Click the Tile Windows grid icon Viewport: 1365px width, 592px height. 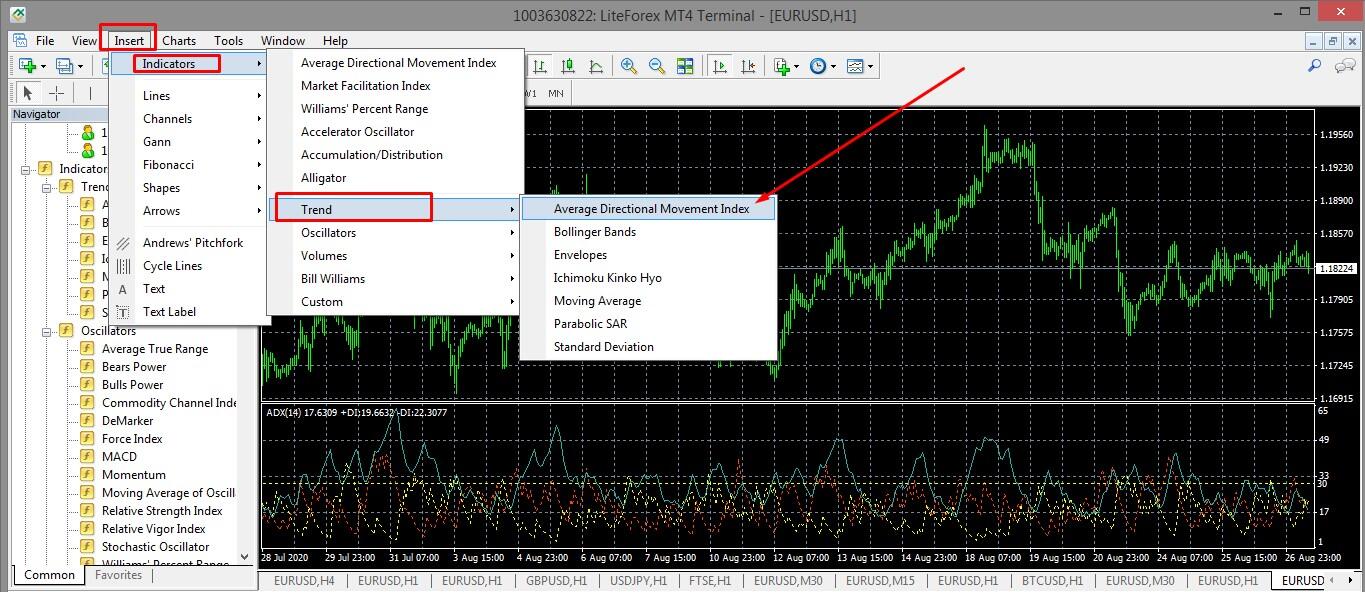685,66
